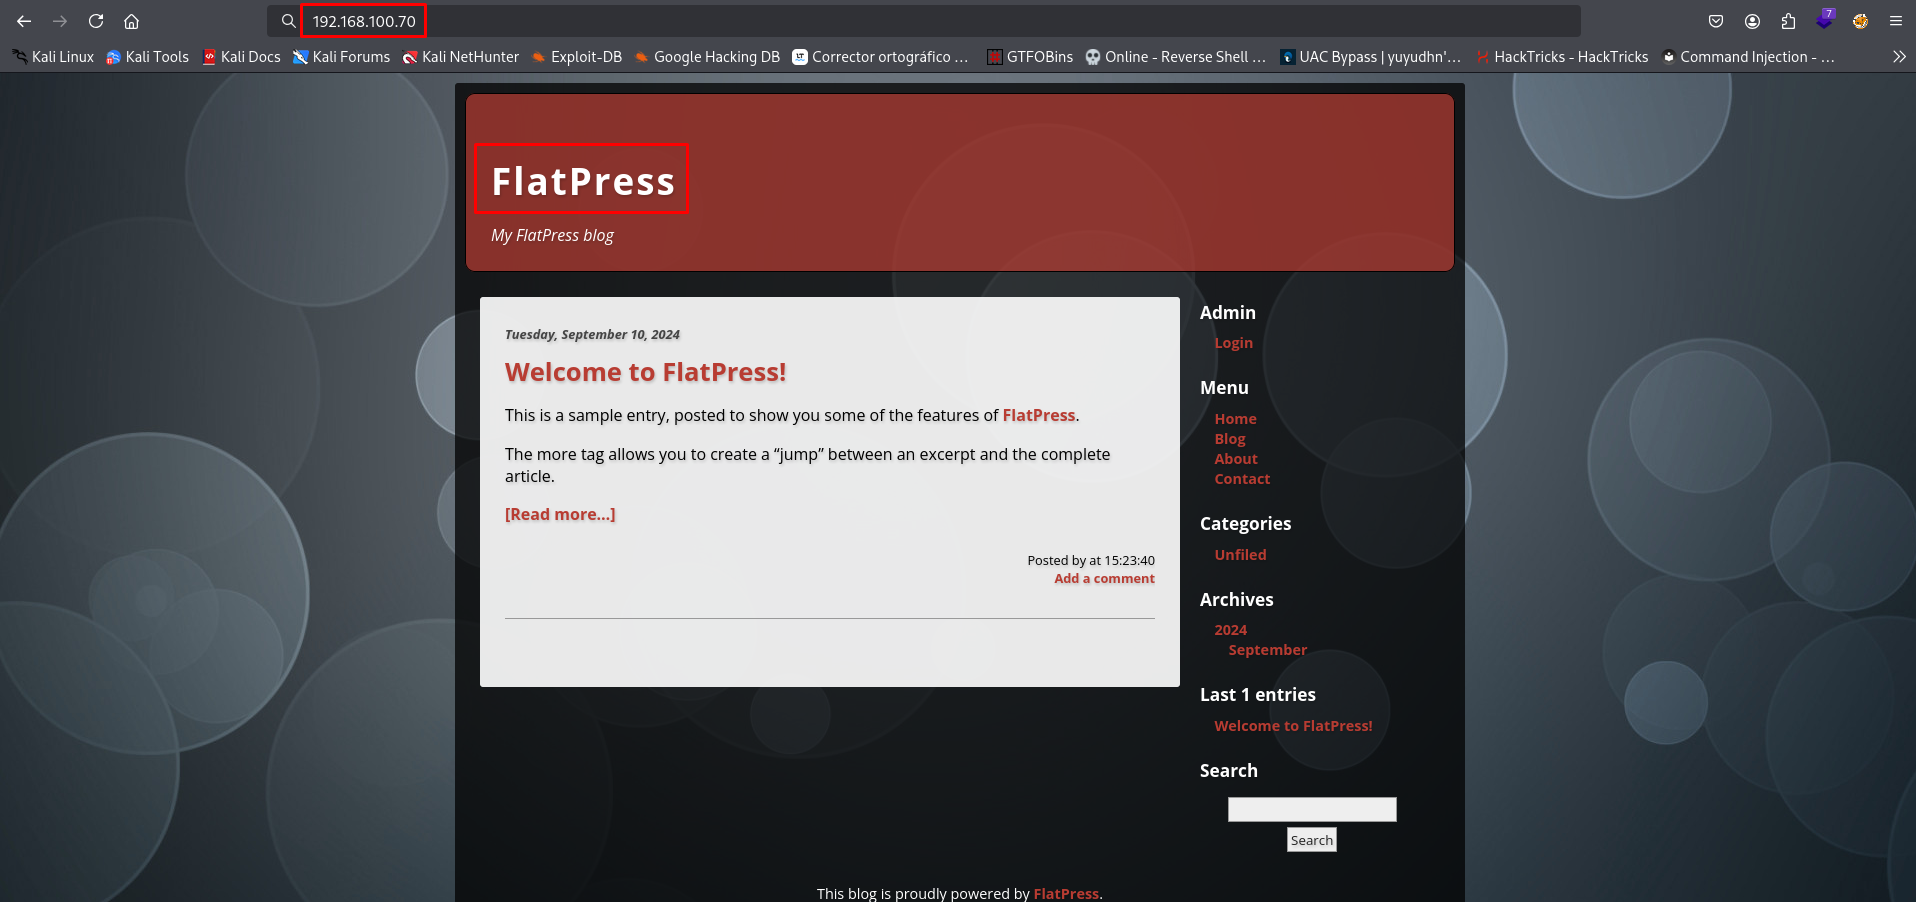1916x902 pixels.
Task: Open Welcome to FlatPress! under Last entries
Action: pyautogui.click(x=1293, y=726)
